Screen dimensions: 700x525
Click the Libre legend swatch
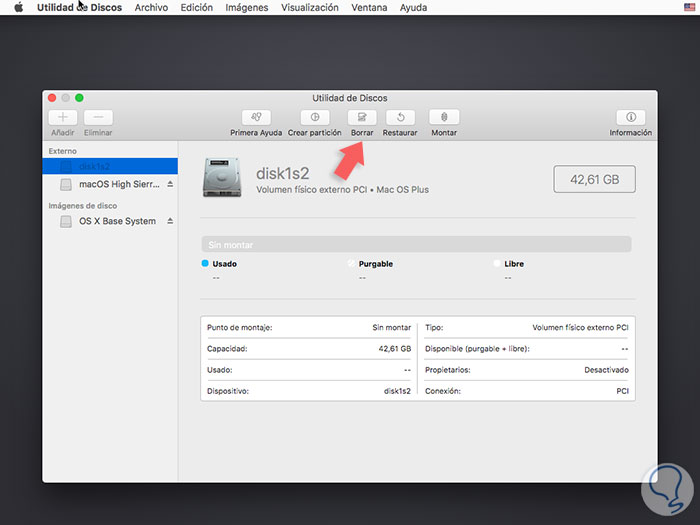click(x=497, y=263)
